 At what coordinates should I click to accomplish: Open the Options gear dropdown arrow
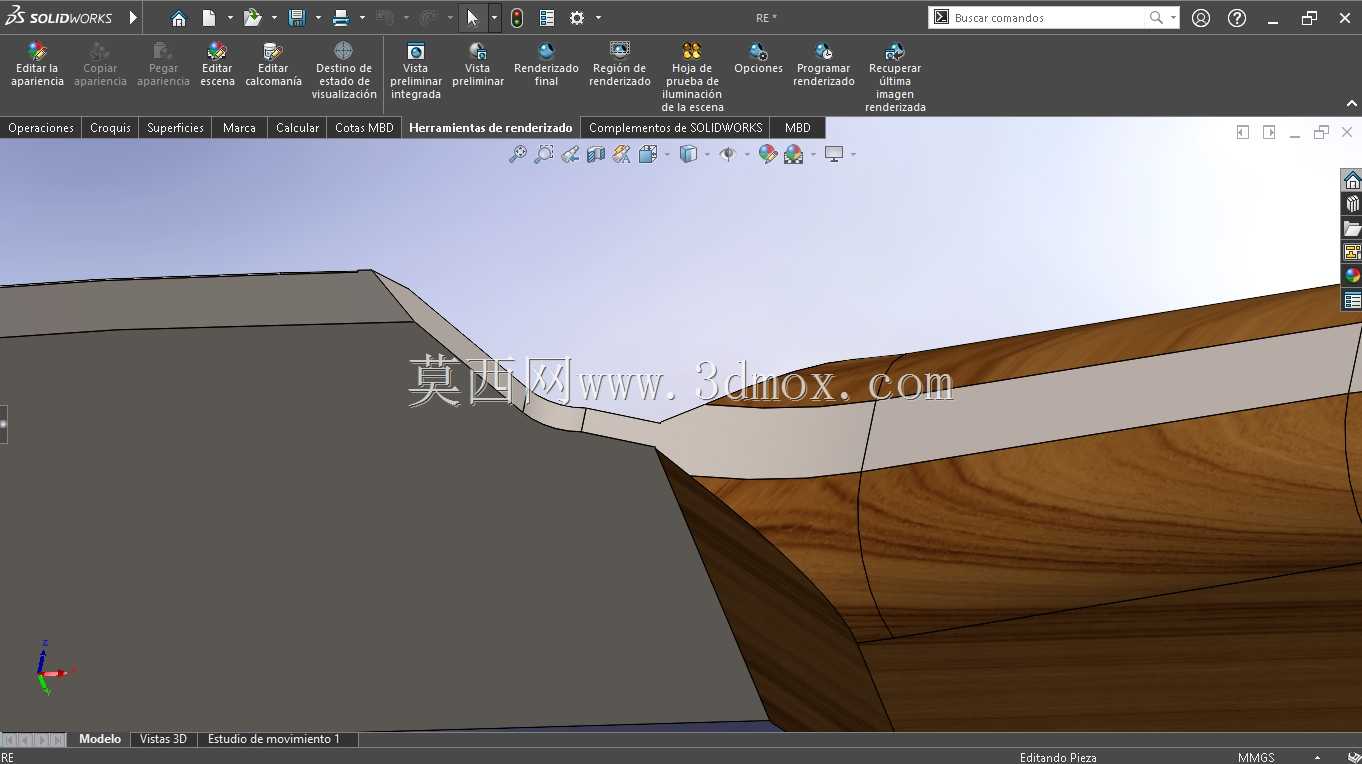[598, 18]
